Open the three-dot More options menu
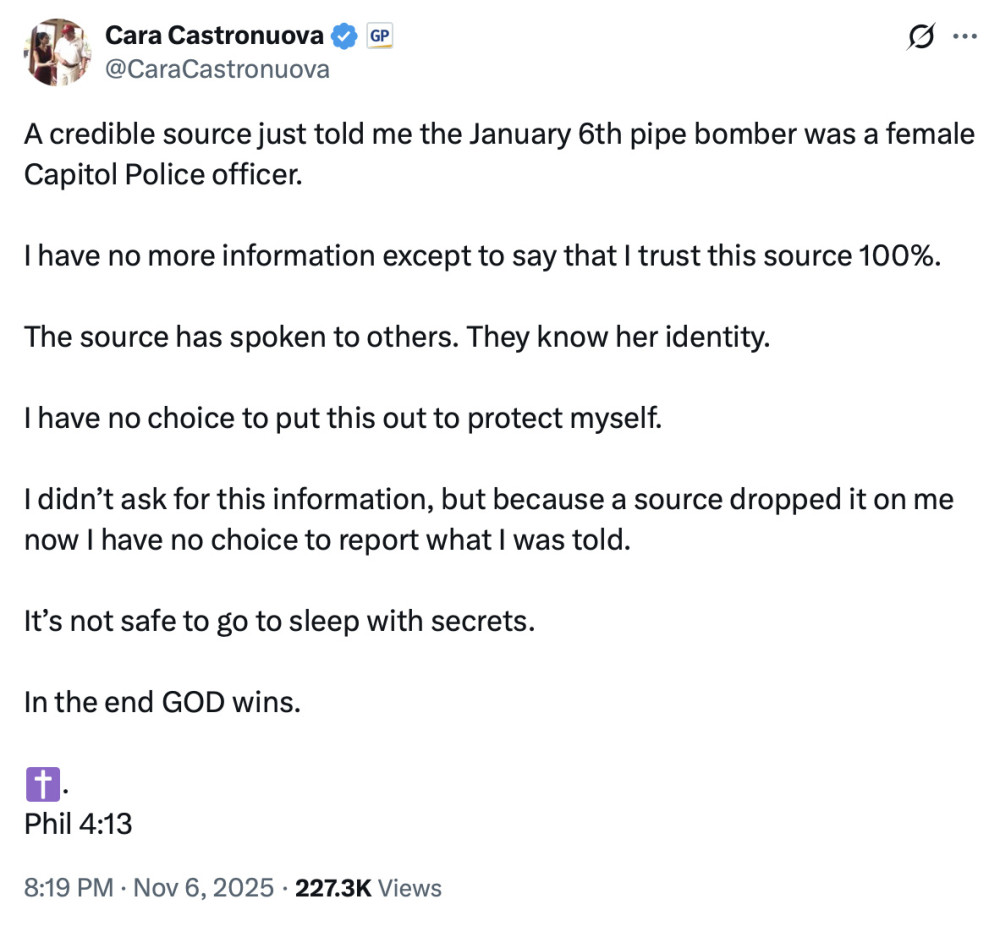Screen dimensions: 1000x932 [x=963, y=37]
